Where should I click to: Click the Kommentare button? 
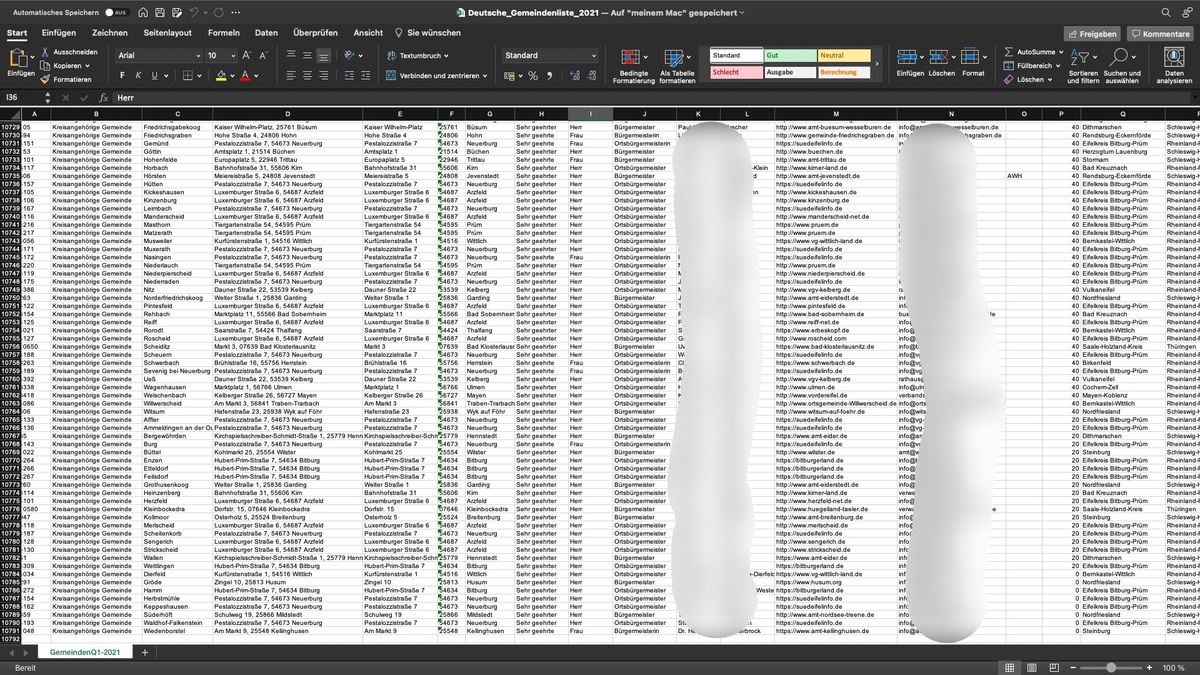(x=1160, y=33)
